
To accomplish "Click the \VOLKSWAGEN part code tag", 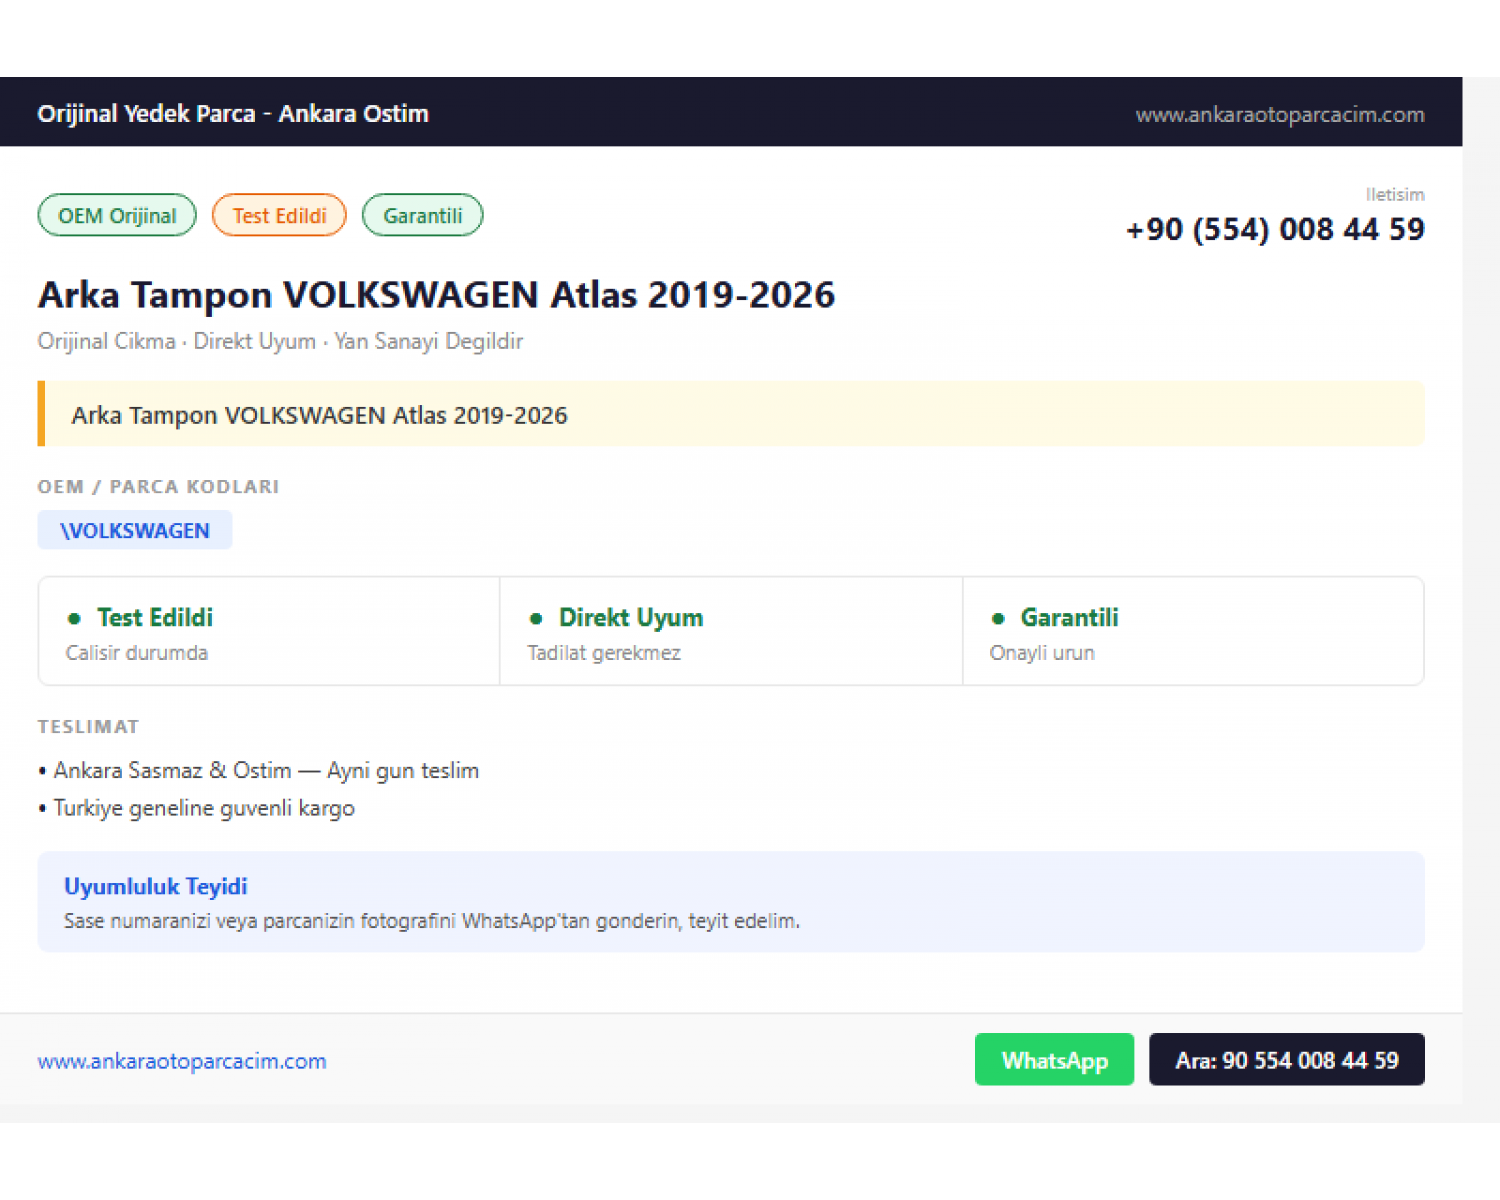I will tap(135, 530).
